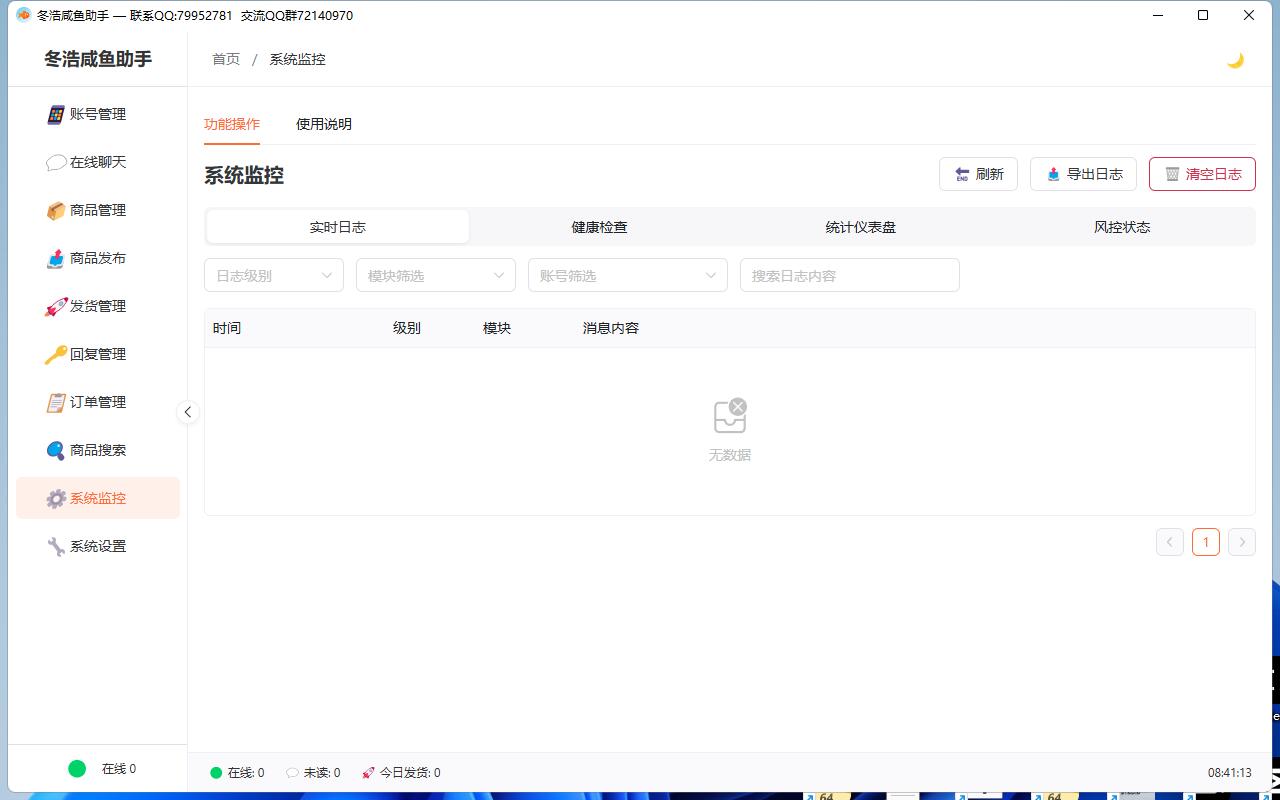Screen dimensions: 1280x800
Task: Open 系统设置 wrench item
Action: [98, 546]
